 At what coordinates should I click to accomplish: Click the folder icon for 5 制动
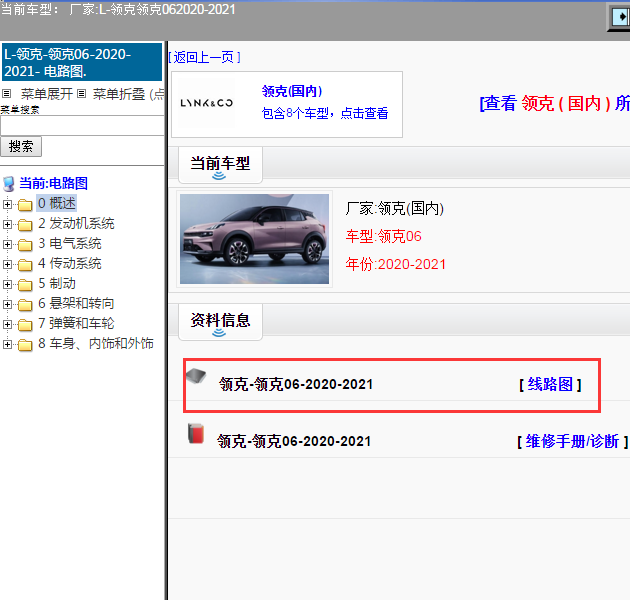[x=25, y=285]
